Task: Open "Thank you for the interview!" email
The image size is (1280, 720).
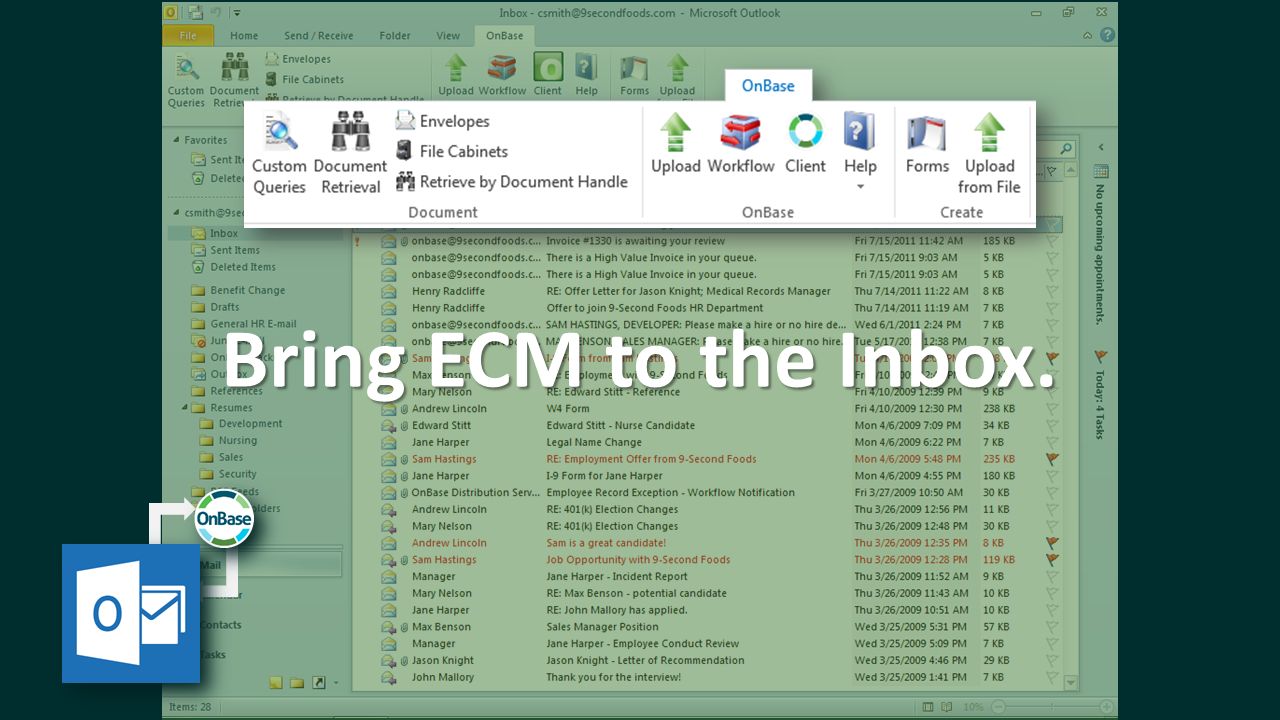Action: [613, 677]
